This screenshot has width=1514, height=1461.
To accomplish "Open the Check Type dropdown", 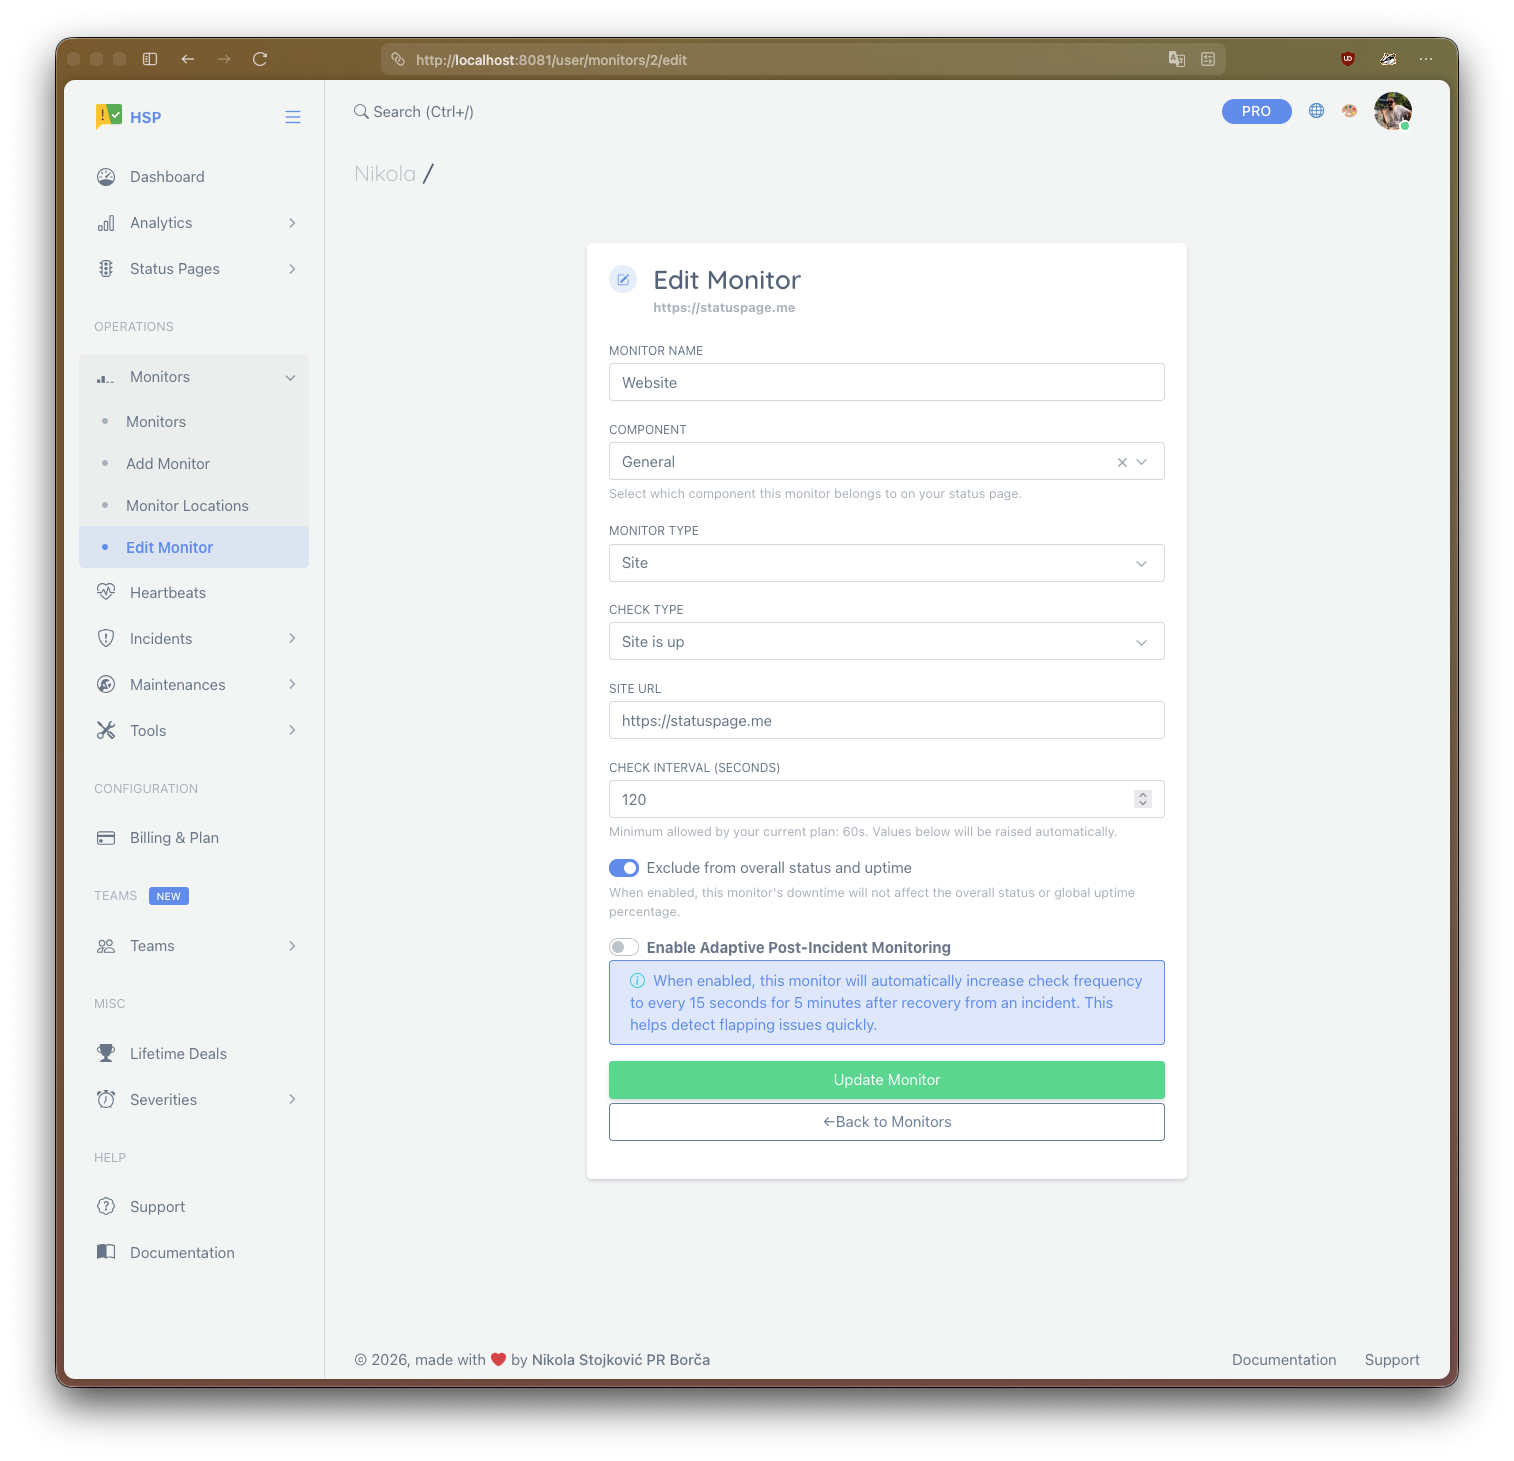I will (x=1141, y=641).
